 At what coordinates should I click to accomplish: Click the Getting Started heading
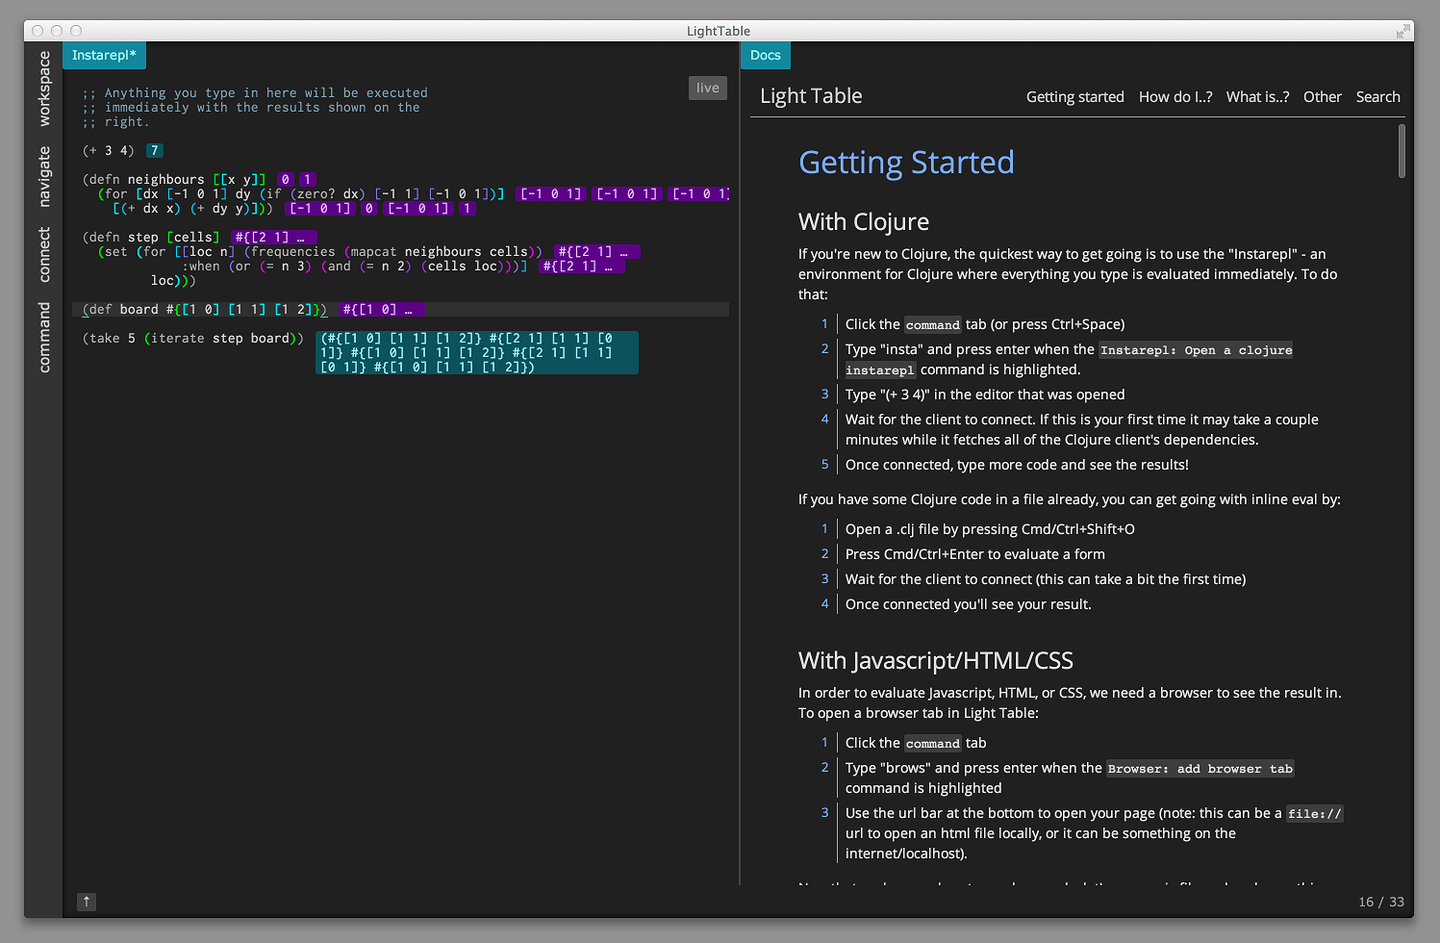pos(906,162)
